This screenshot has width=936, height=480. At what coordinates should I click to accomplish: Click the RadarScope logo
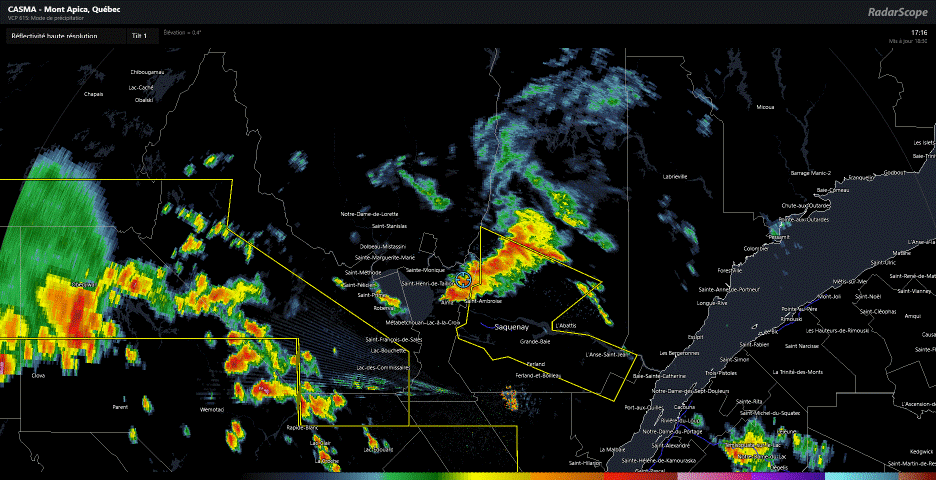pyautogui.click(x=894, y=11)
